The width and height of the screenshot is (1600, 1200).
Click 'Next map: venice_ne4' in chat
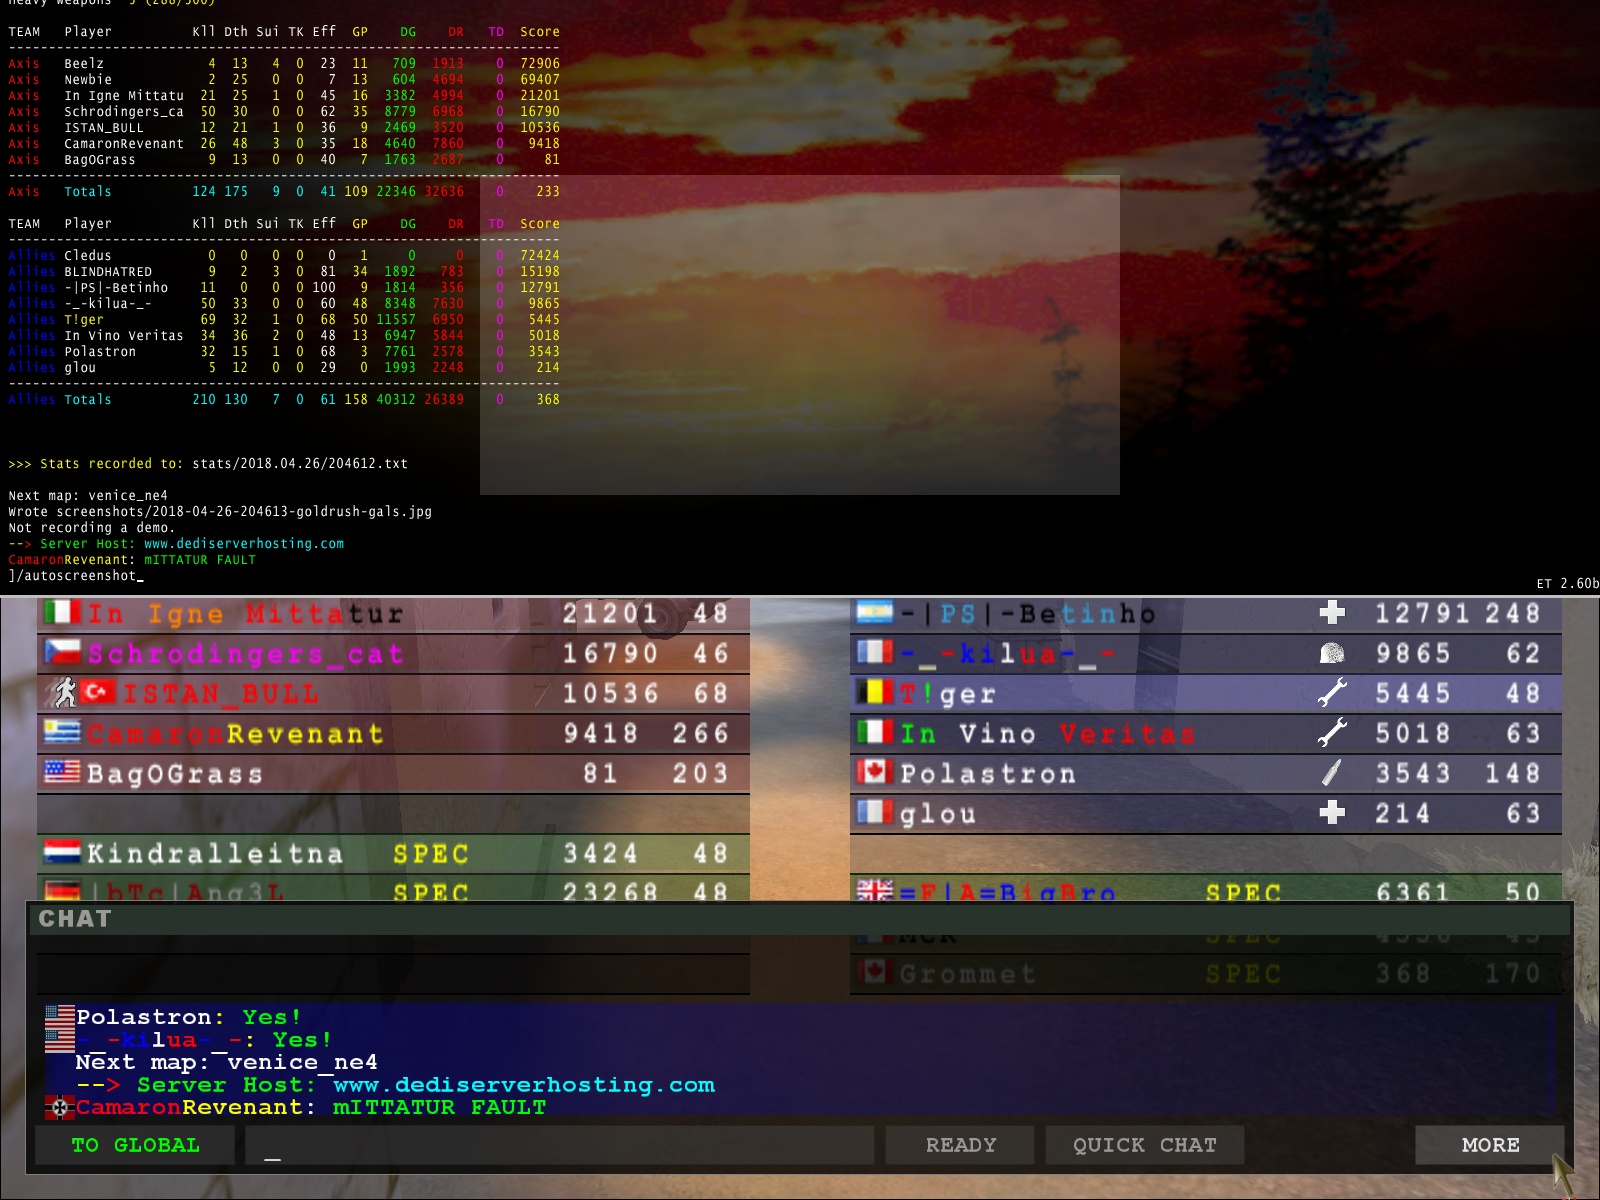(226, 1062)
